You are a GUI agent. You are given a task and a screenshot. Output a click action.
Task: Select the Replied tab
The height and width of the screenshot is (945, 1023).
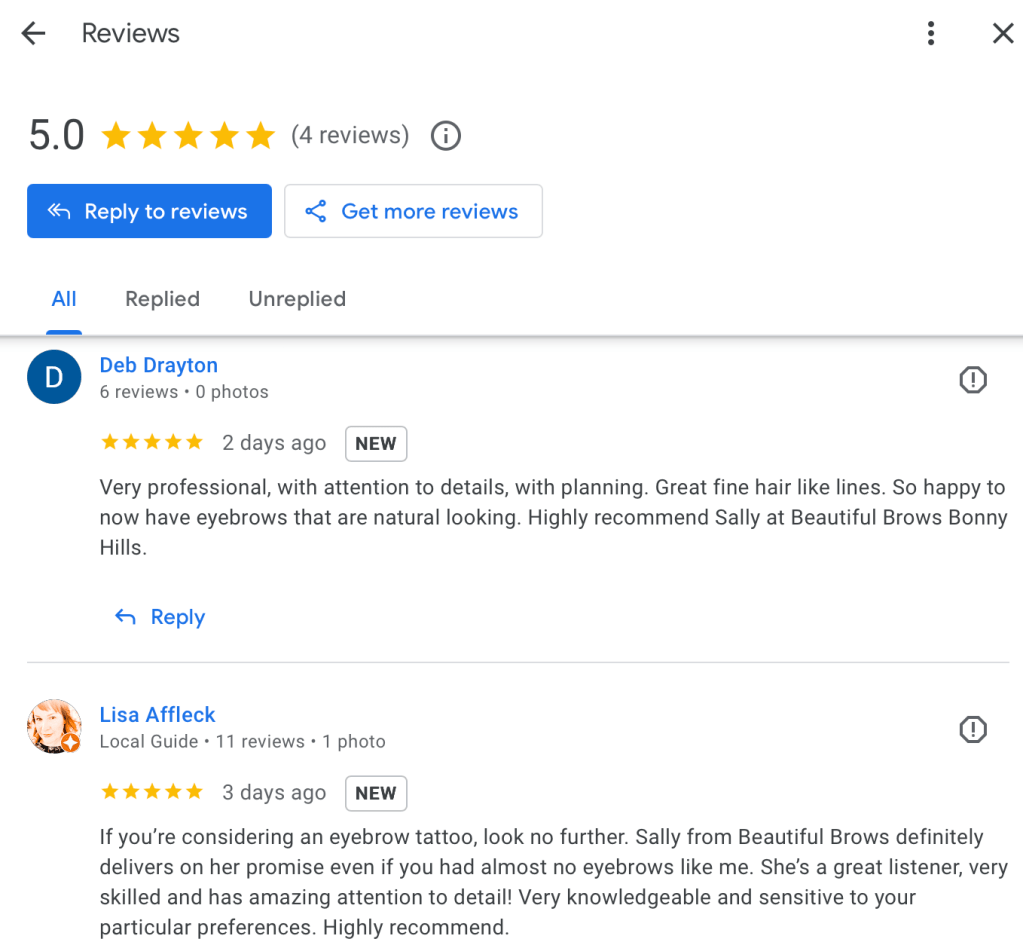pyautogui.click(x=162, y=299)
